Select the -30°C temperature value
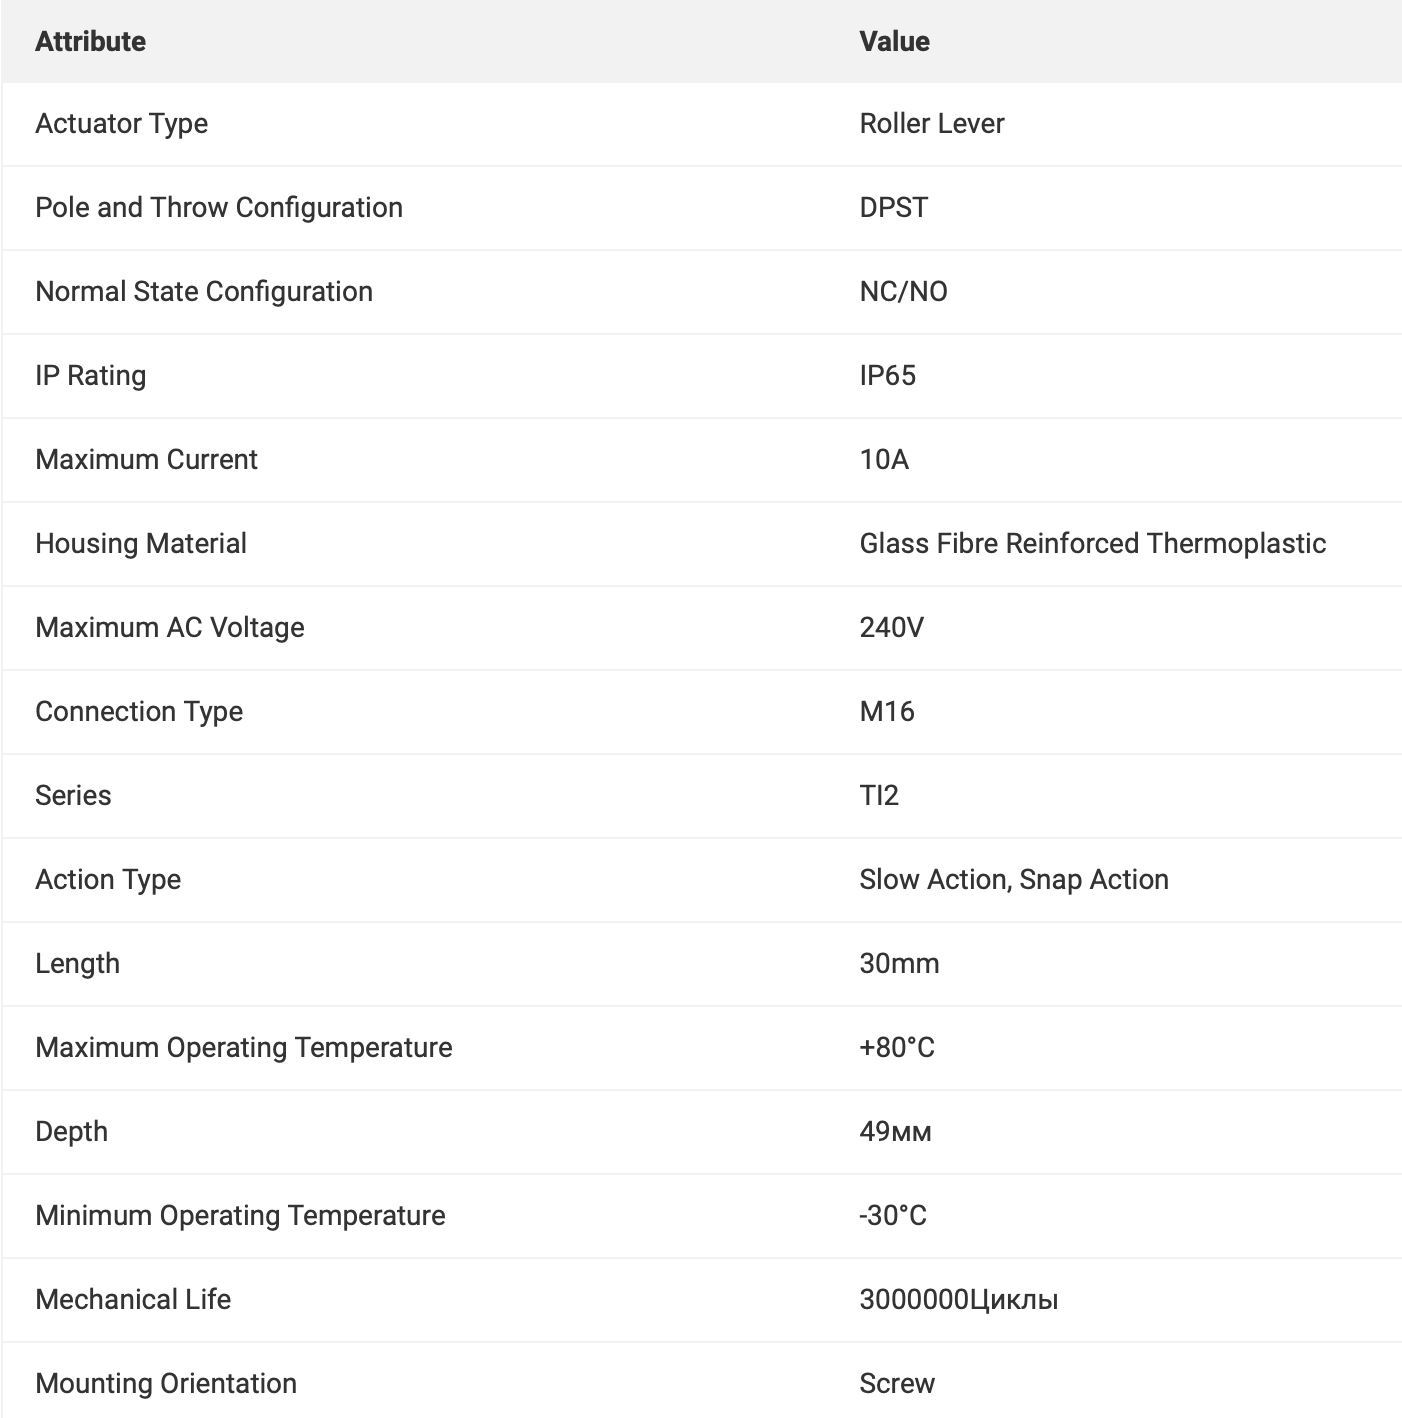1402x1418 pixels. 892,1215
